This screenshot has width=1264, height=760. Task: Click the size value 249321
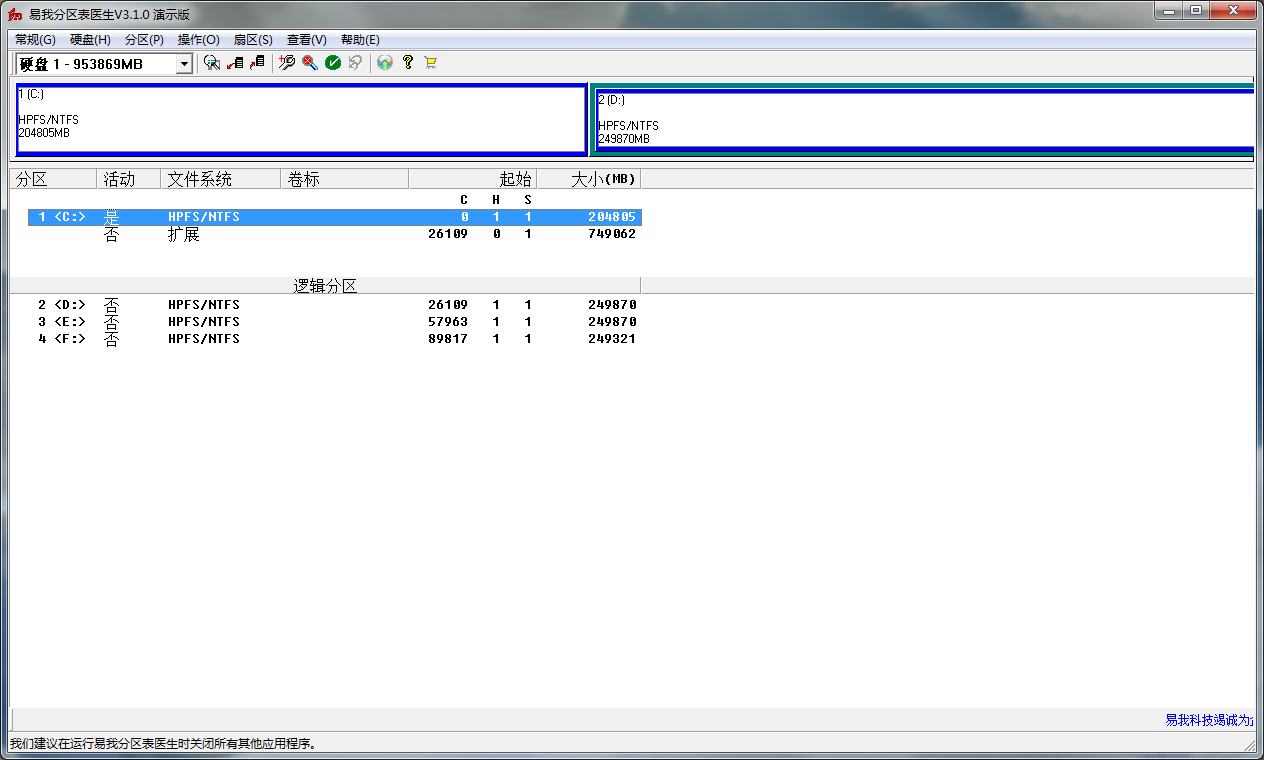pos(612,339)
